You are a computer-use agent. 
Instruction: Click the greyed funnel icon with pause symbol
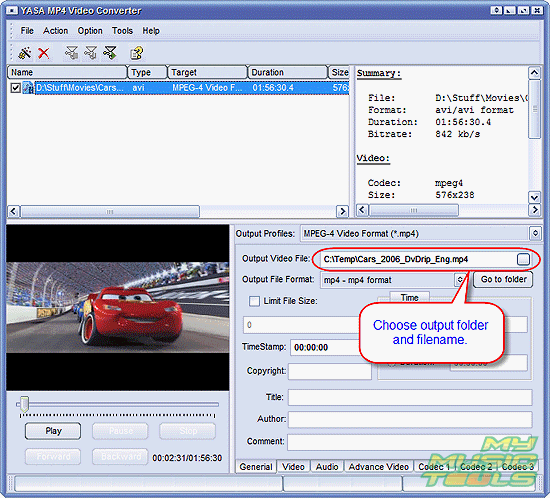click(91, 53)
